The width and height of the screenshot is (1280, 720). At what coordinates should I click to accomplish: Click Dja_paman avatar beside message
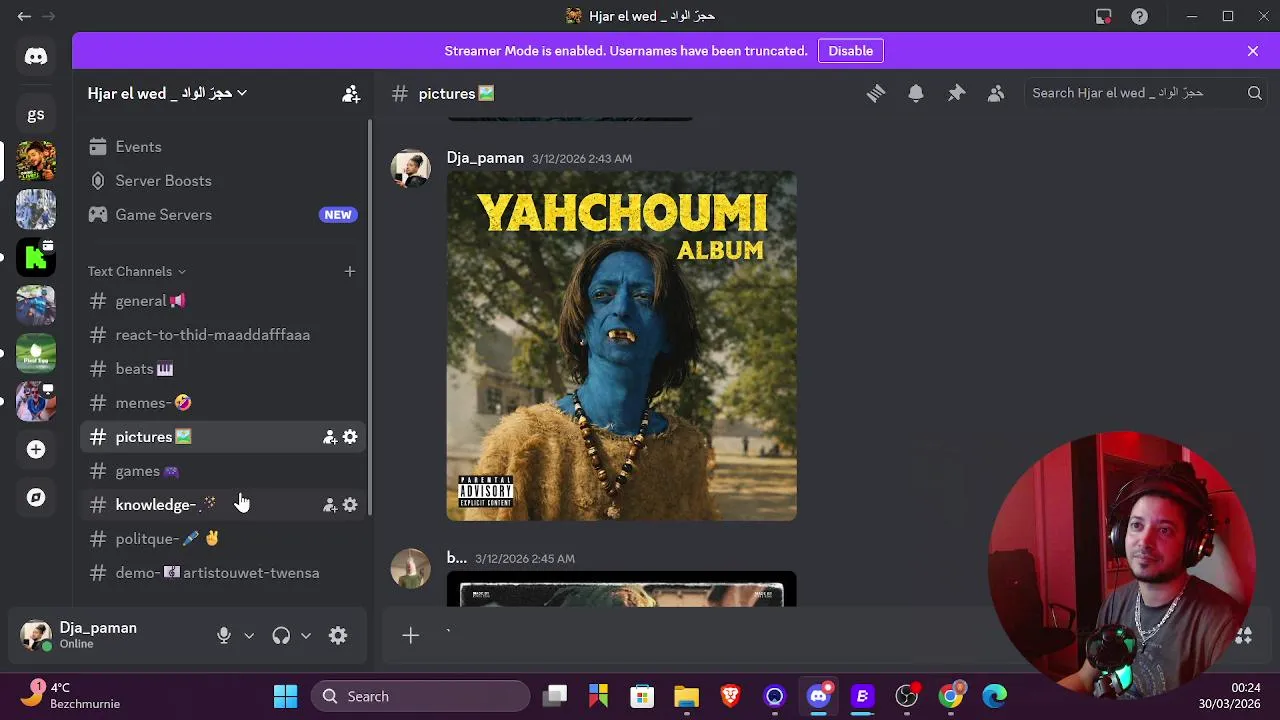410,168
